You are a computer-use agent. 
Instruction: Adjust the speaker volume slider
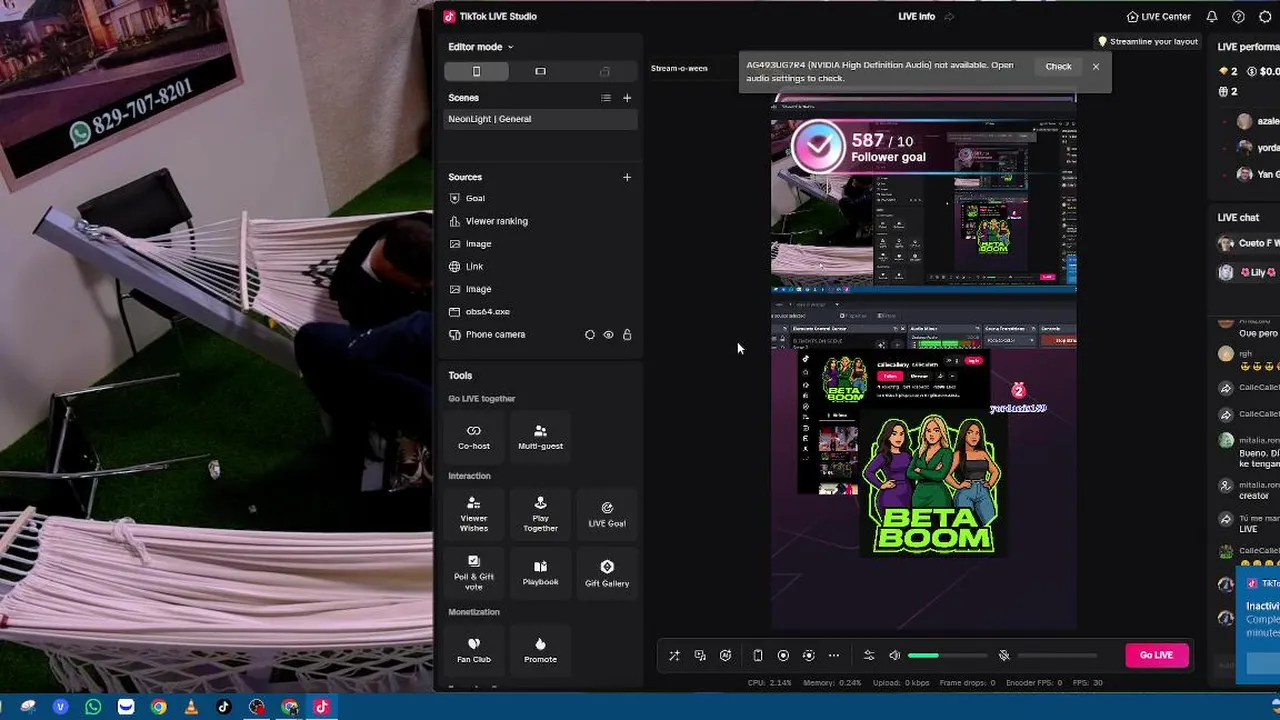[x=947, y=656]
